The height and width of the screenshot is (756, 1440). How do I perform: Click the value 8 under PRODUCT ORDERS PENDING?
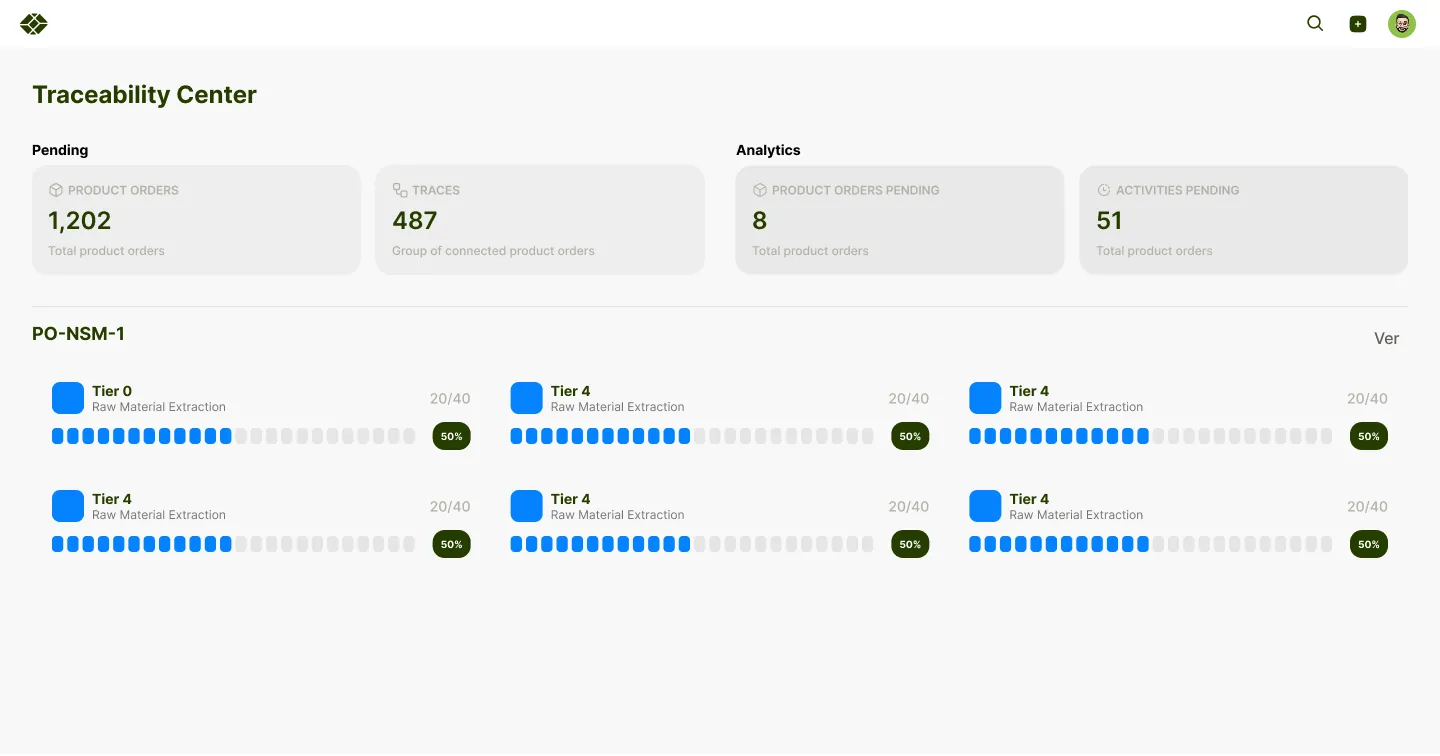(x=760, y=220)
